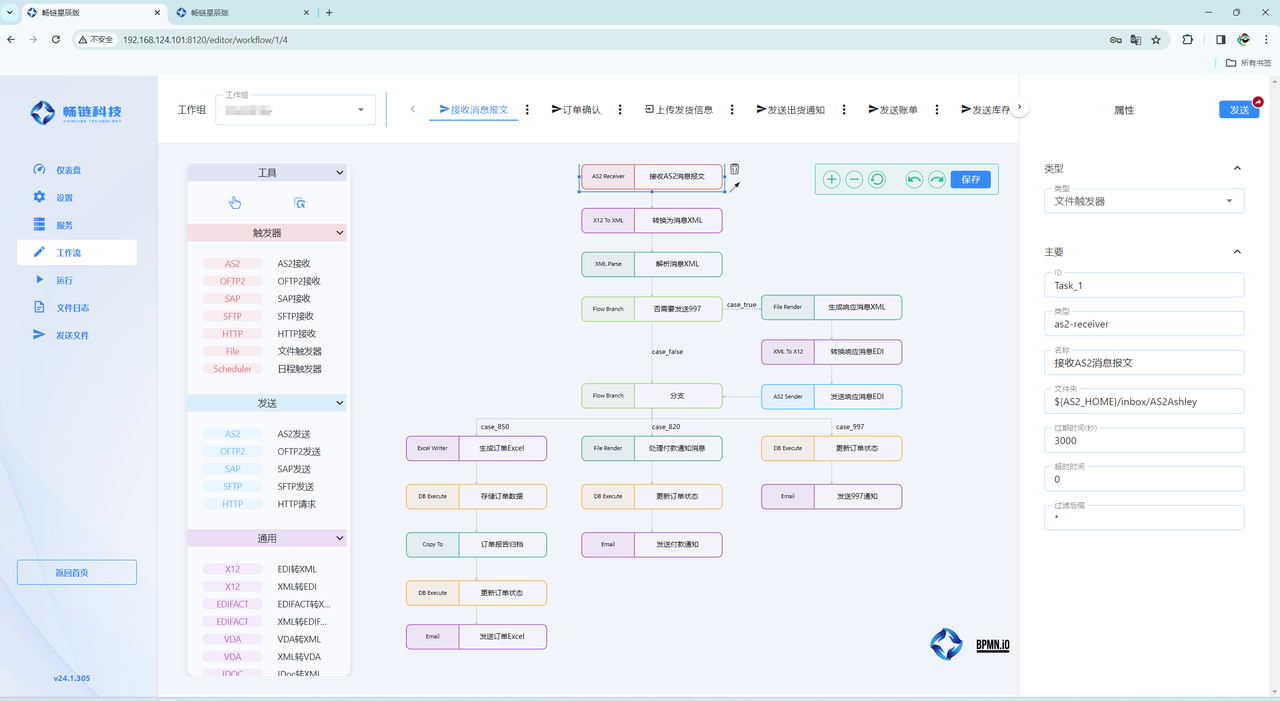
Task: Collapse the 主要 properties section
Action: tap(1237, 252)
